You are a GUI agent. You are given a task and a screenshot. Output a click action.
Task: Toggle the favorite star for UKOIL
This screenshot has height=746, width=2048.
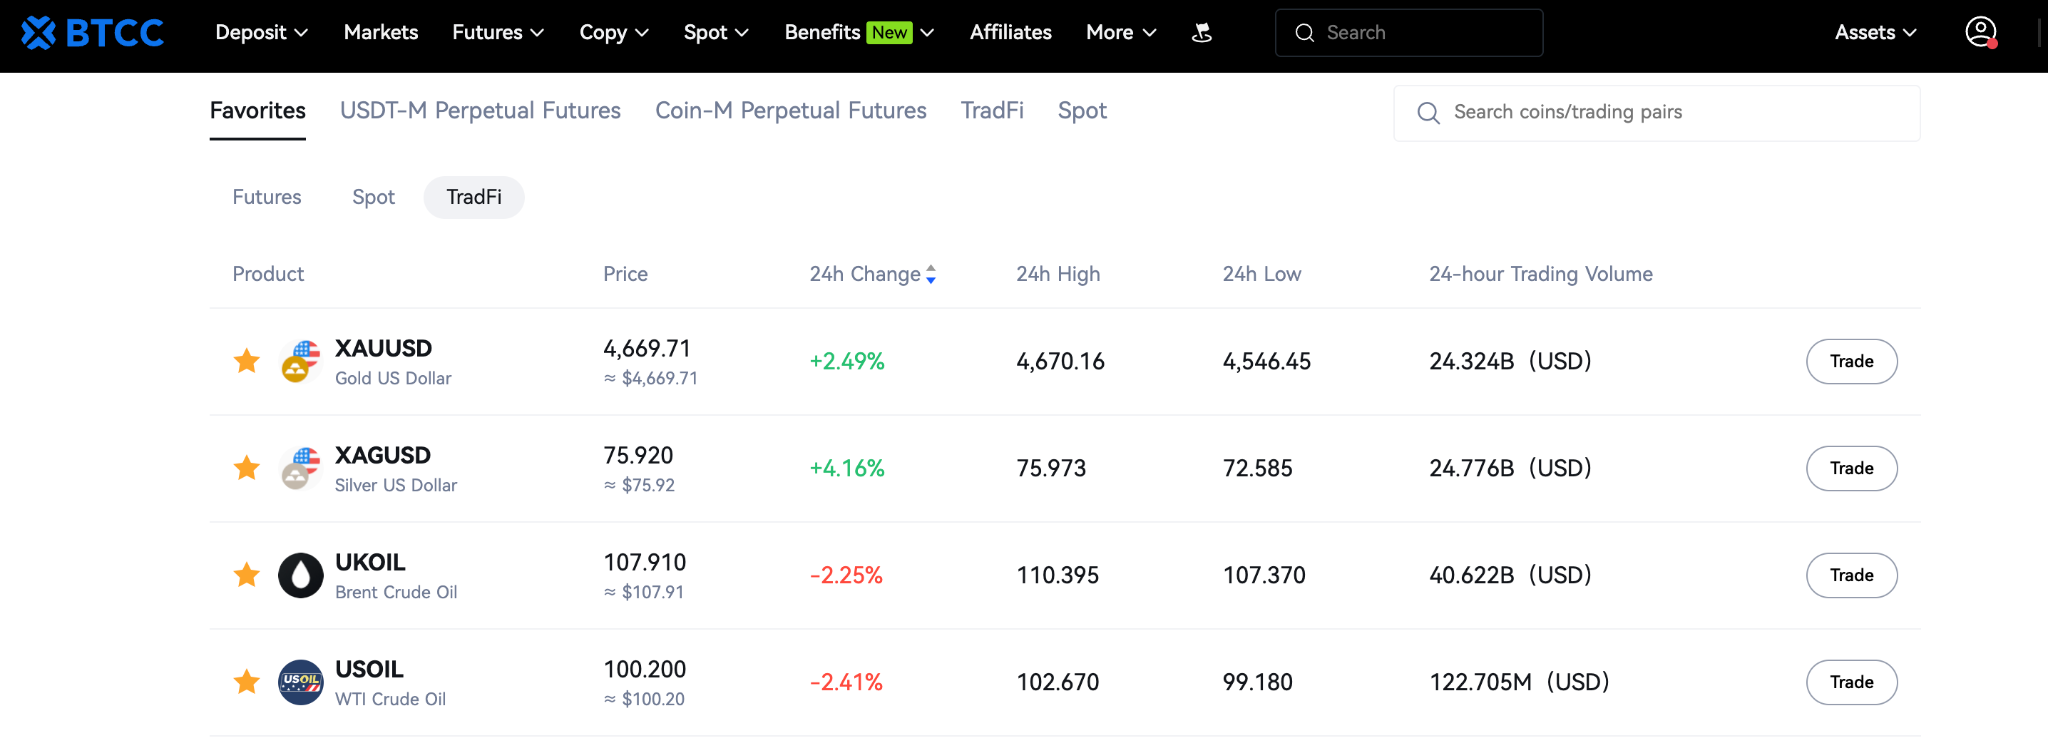point(246,575)
